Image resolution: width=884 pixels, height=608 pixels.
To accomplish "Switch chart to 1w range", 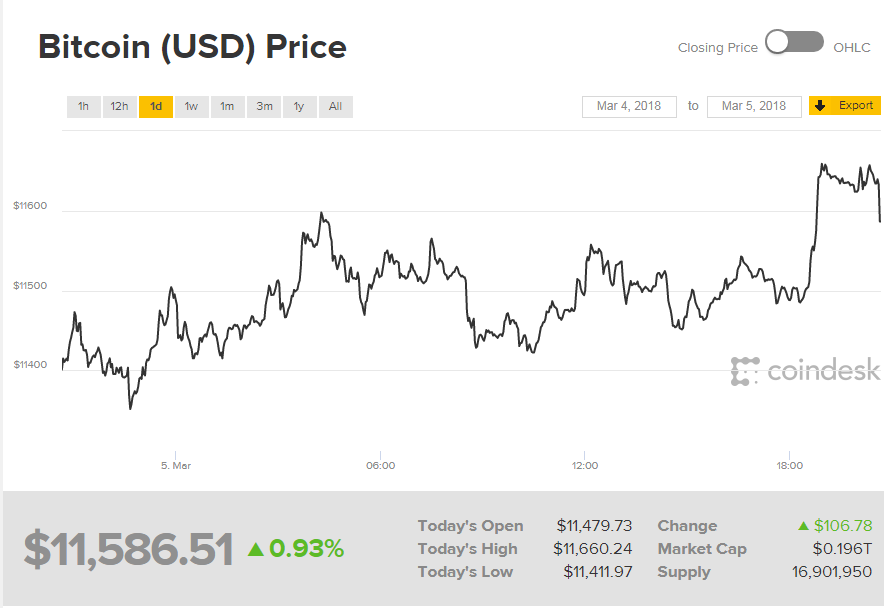I will point(192,106).
